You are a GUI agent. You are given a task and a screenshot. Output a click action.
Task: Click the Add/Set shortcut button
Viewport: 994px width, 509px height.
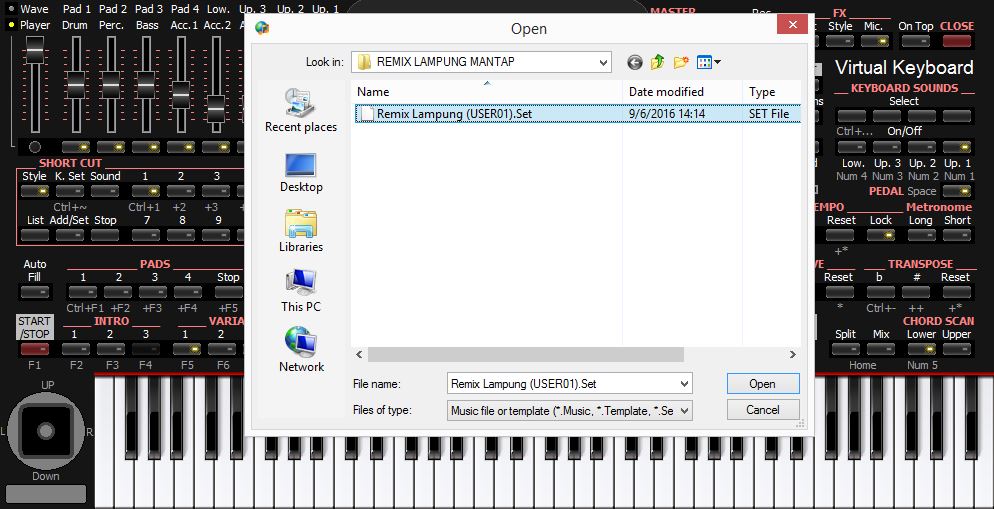[70, 235]
